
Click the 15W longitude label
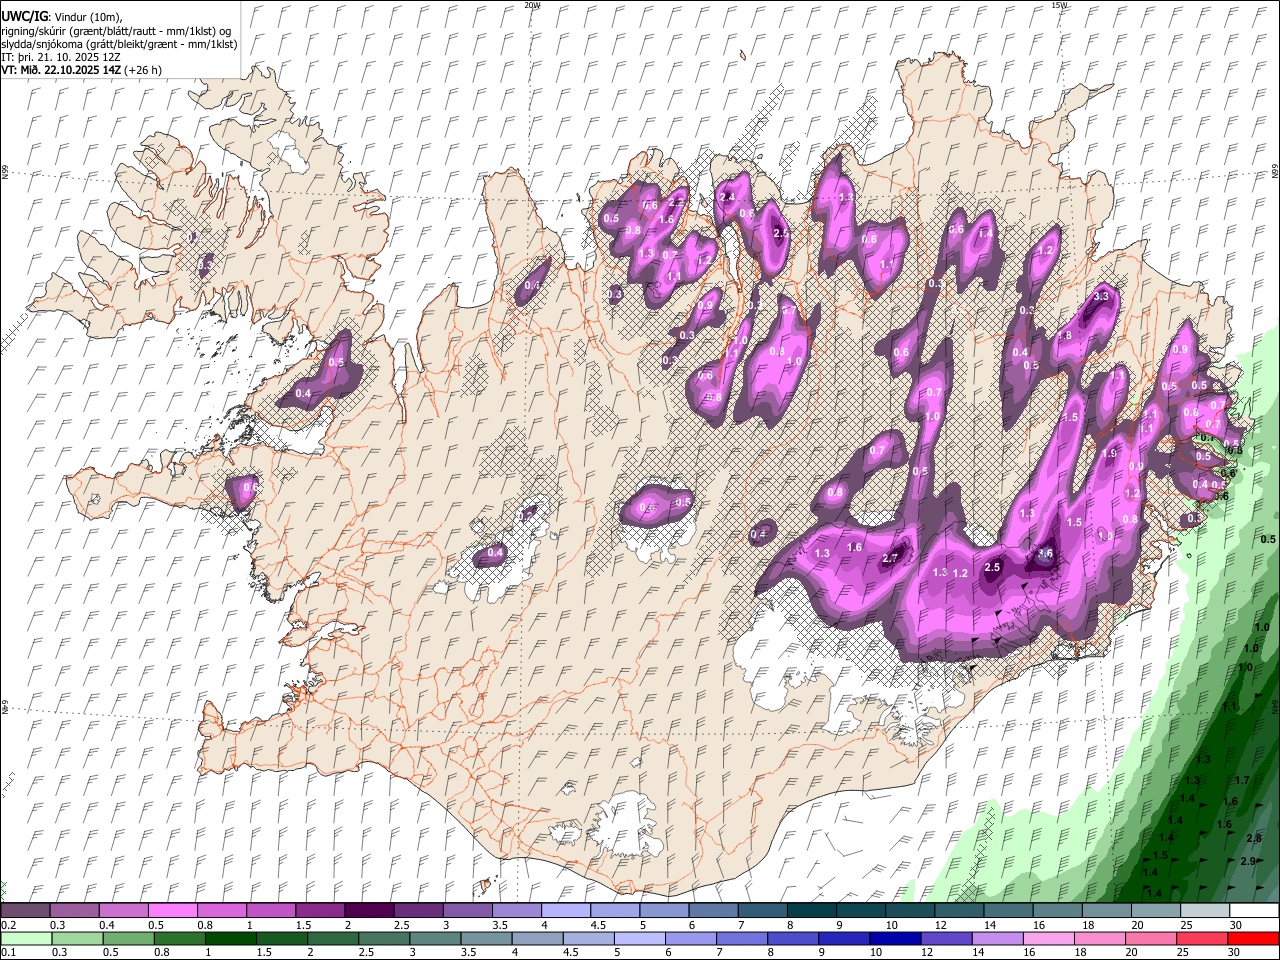[x=1058, y=5]
